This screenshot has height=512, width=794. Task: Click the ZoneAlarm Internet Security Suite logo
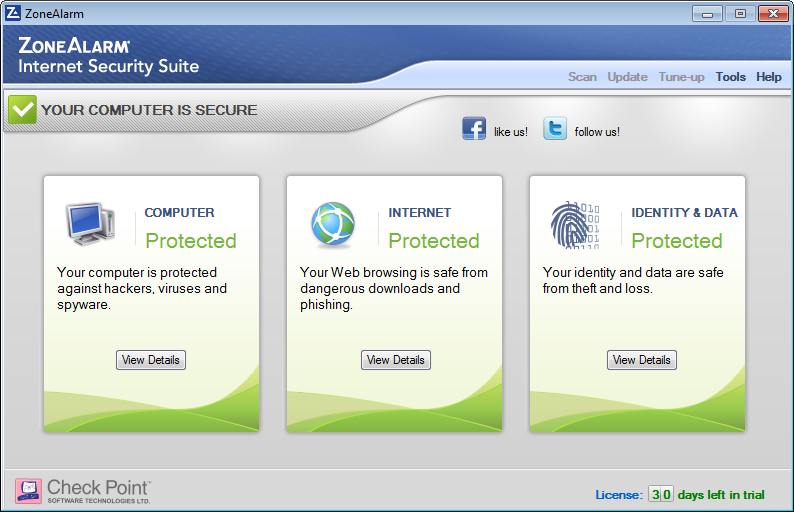(108, 56)
